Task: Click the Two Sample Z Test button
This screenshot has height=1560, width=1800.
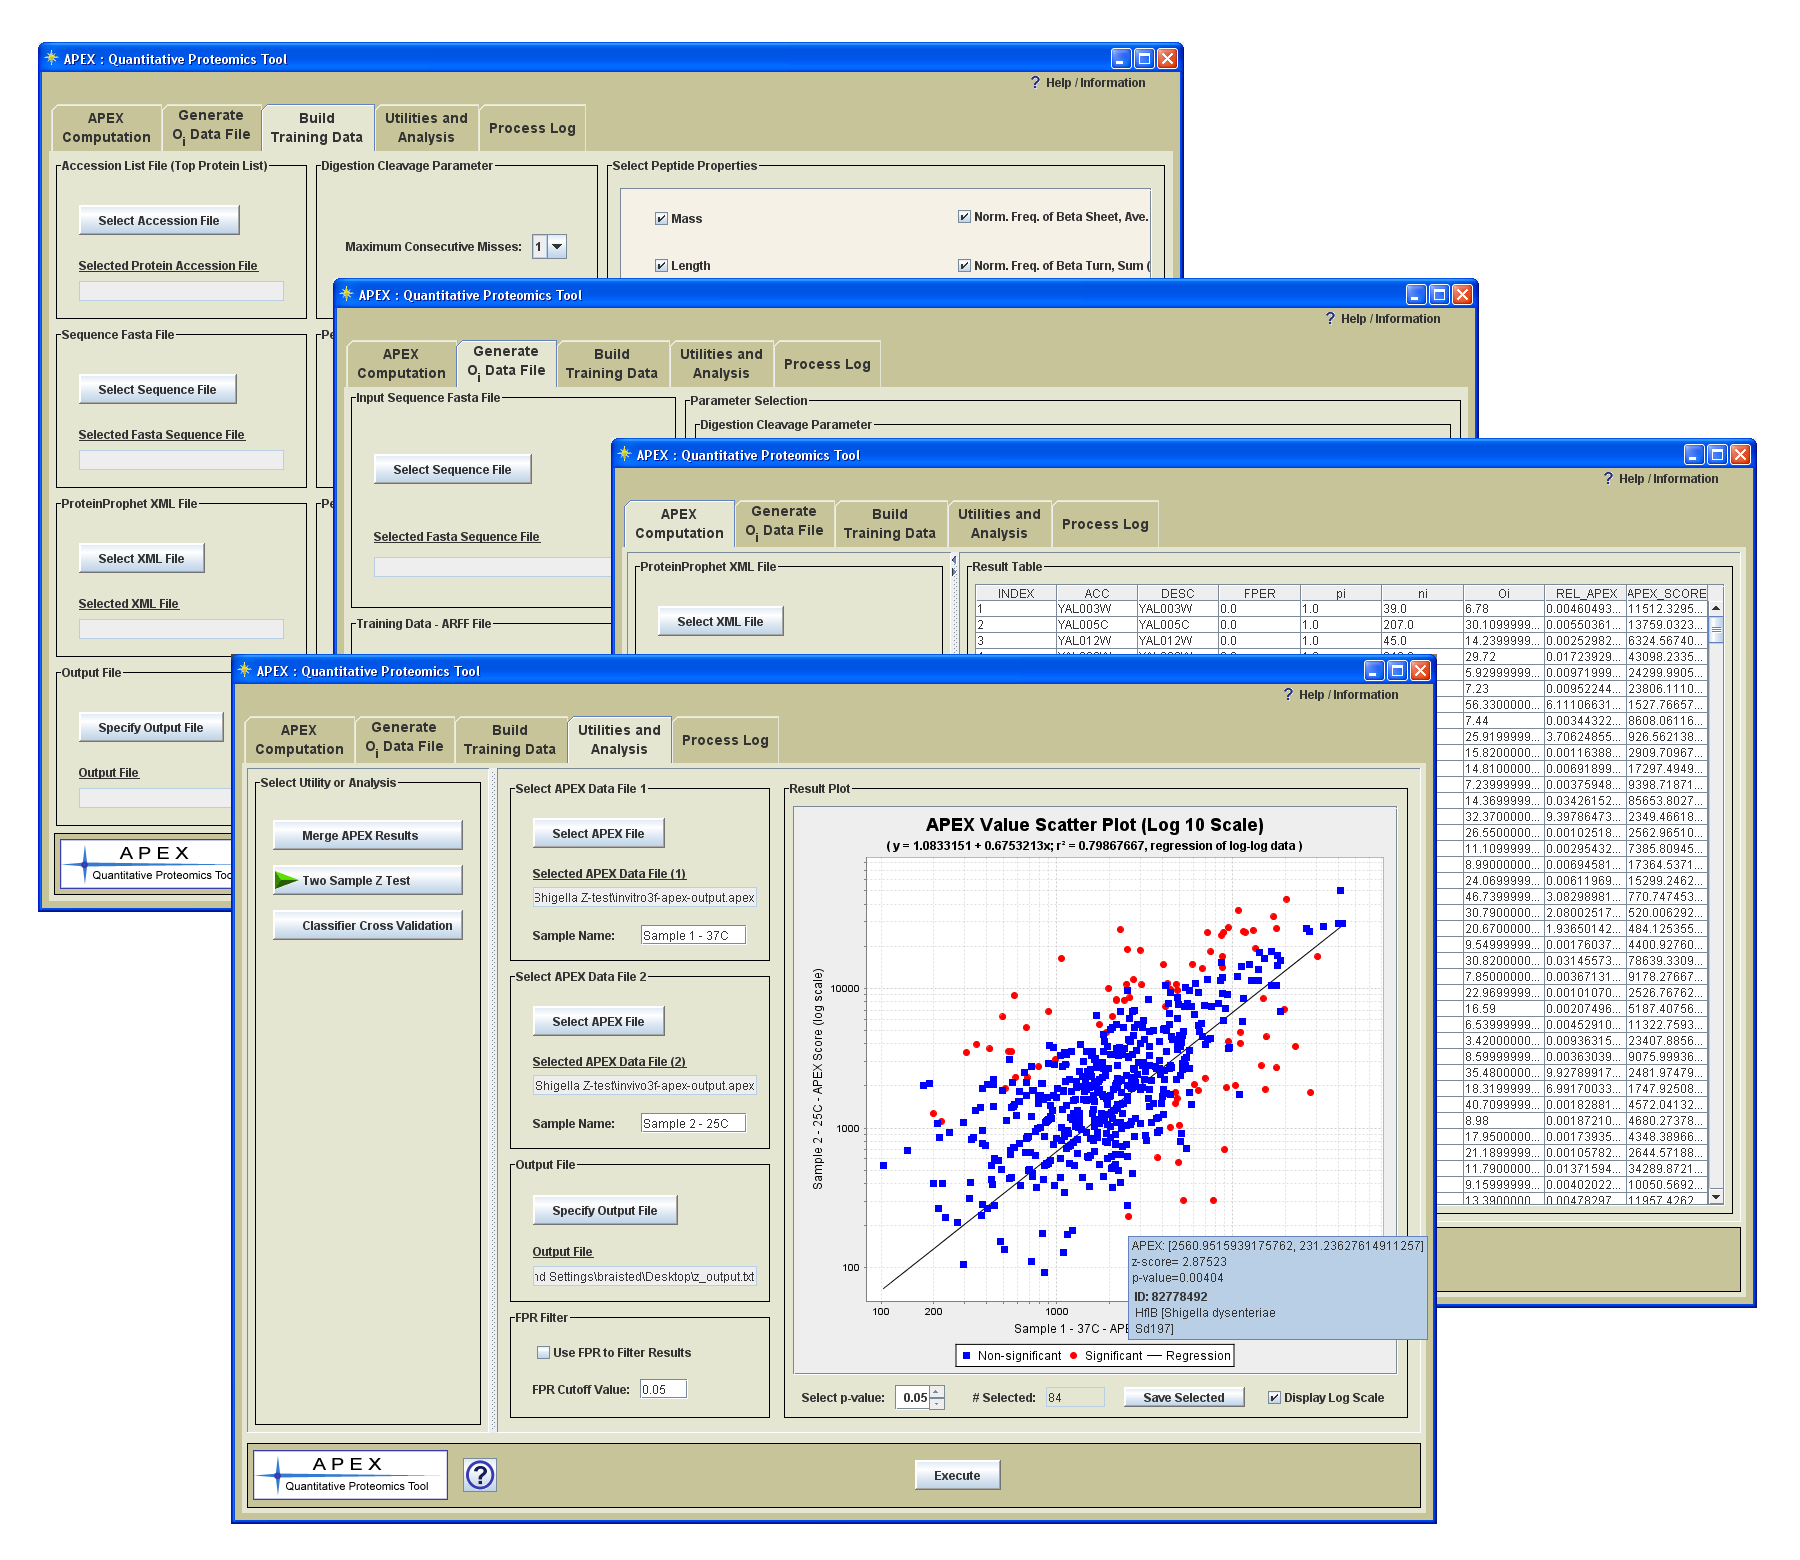Action: click(x=368, y=881)
